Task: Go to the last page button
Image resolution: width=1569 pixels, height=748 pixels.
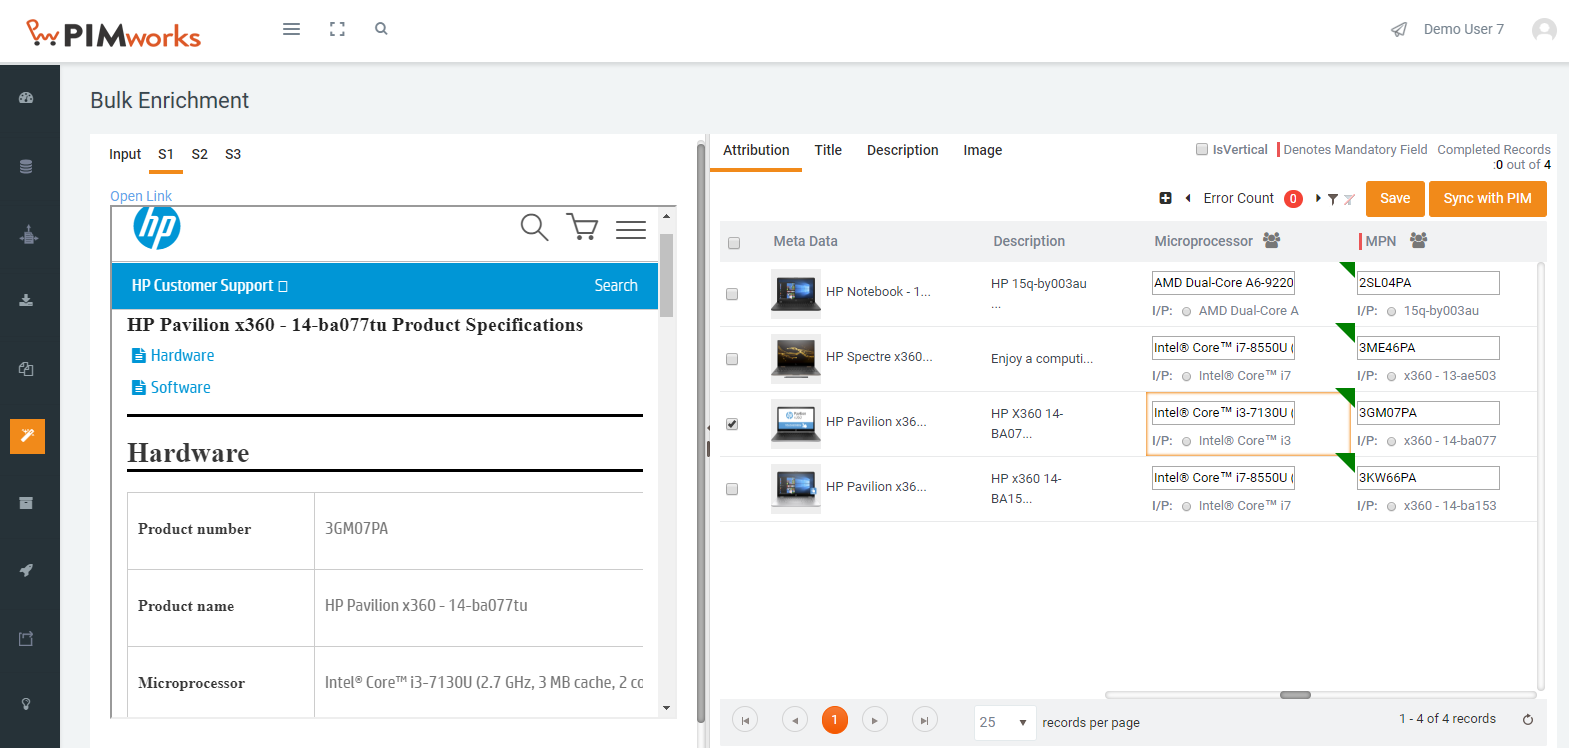Action: point(925,720)
